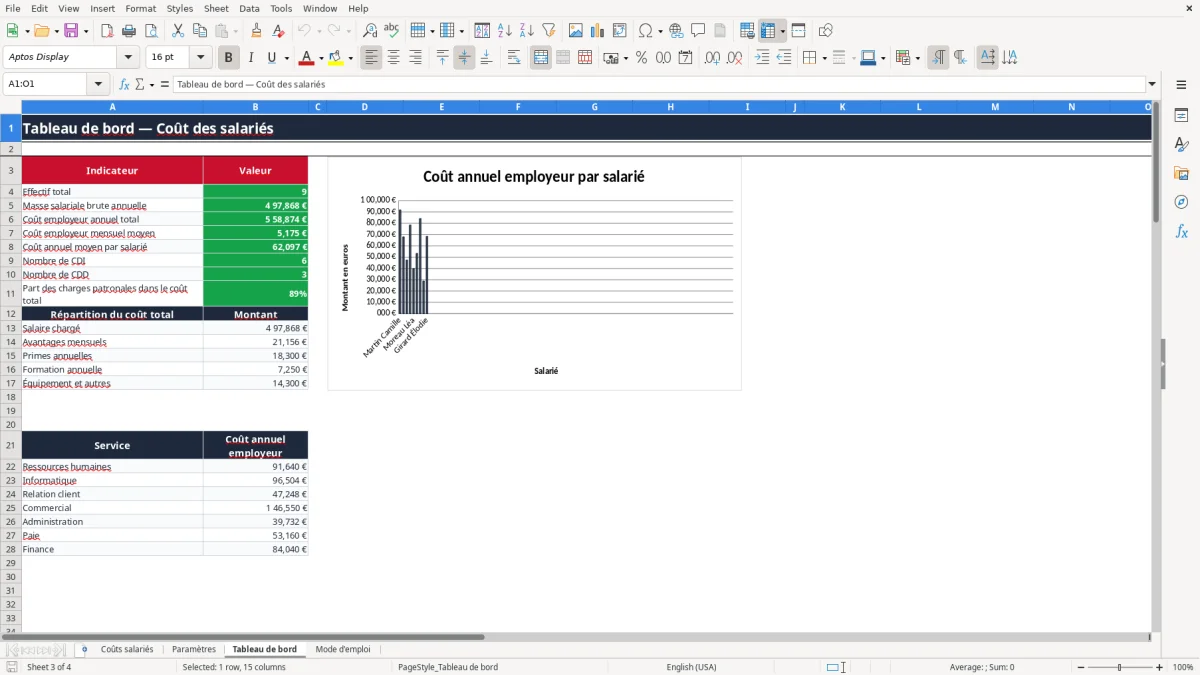Toggle Align Left
This screenshot has height=675, width=1200.
[371, 58]
